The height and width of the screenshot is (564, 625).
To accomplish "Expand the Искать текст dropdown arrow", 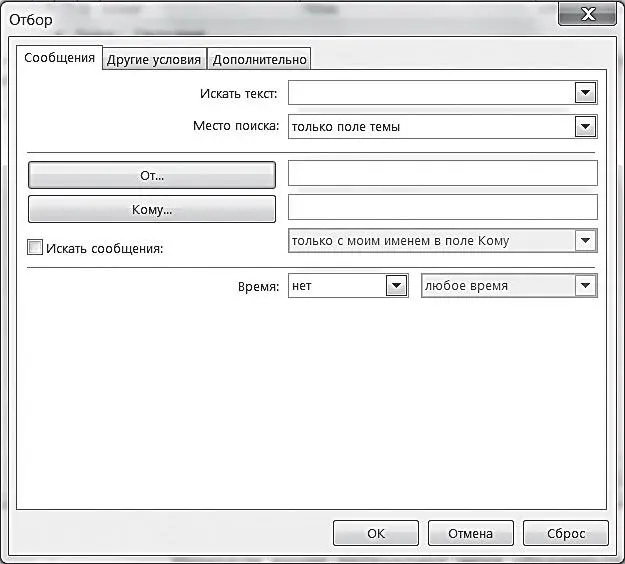I will pyautogui.click(x=585, y=93).
